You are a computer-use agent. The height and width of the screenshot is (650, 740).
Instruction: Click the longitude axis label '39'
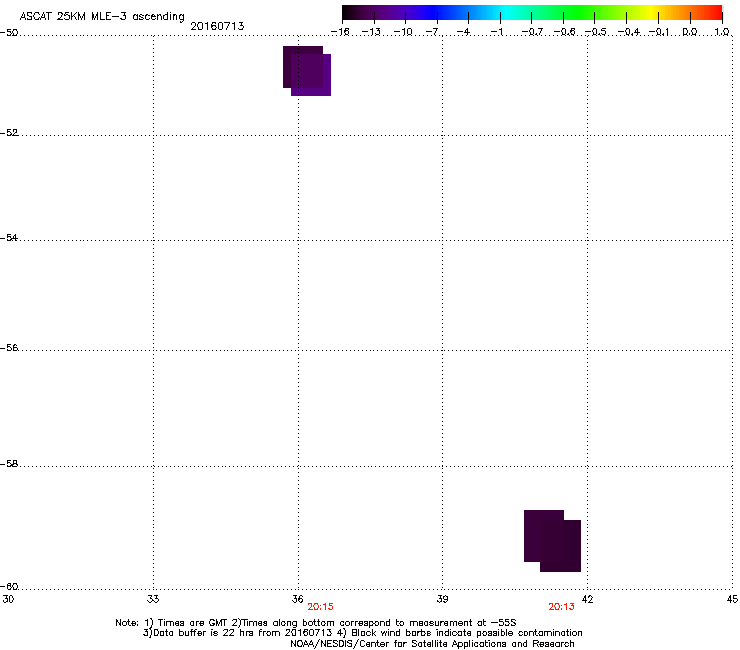442,599
